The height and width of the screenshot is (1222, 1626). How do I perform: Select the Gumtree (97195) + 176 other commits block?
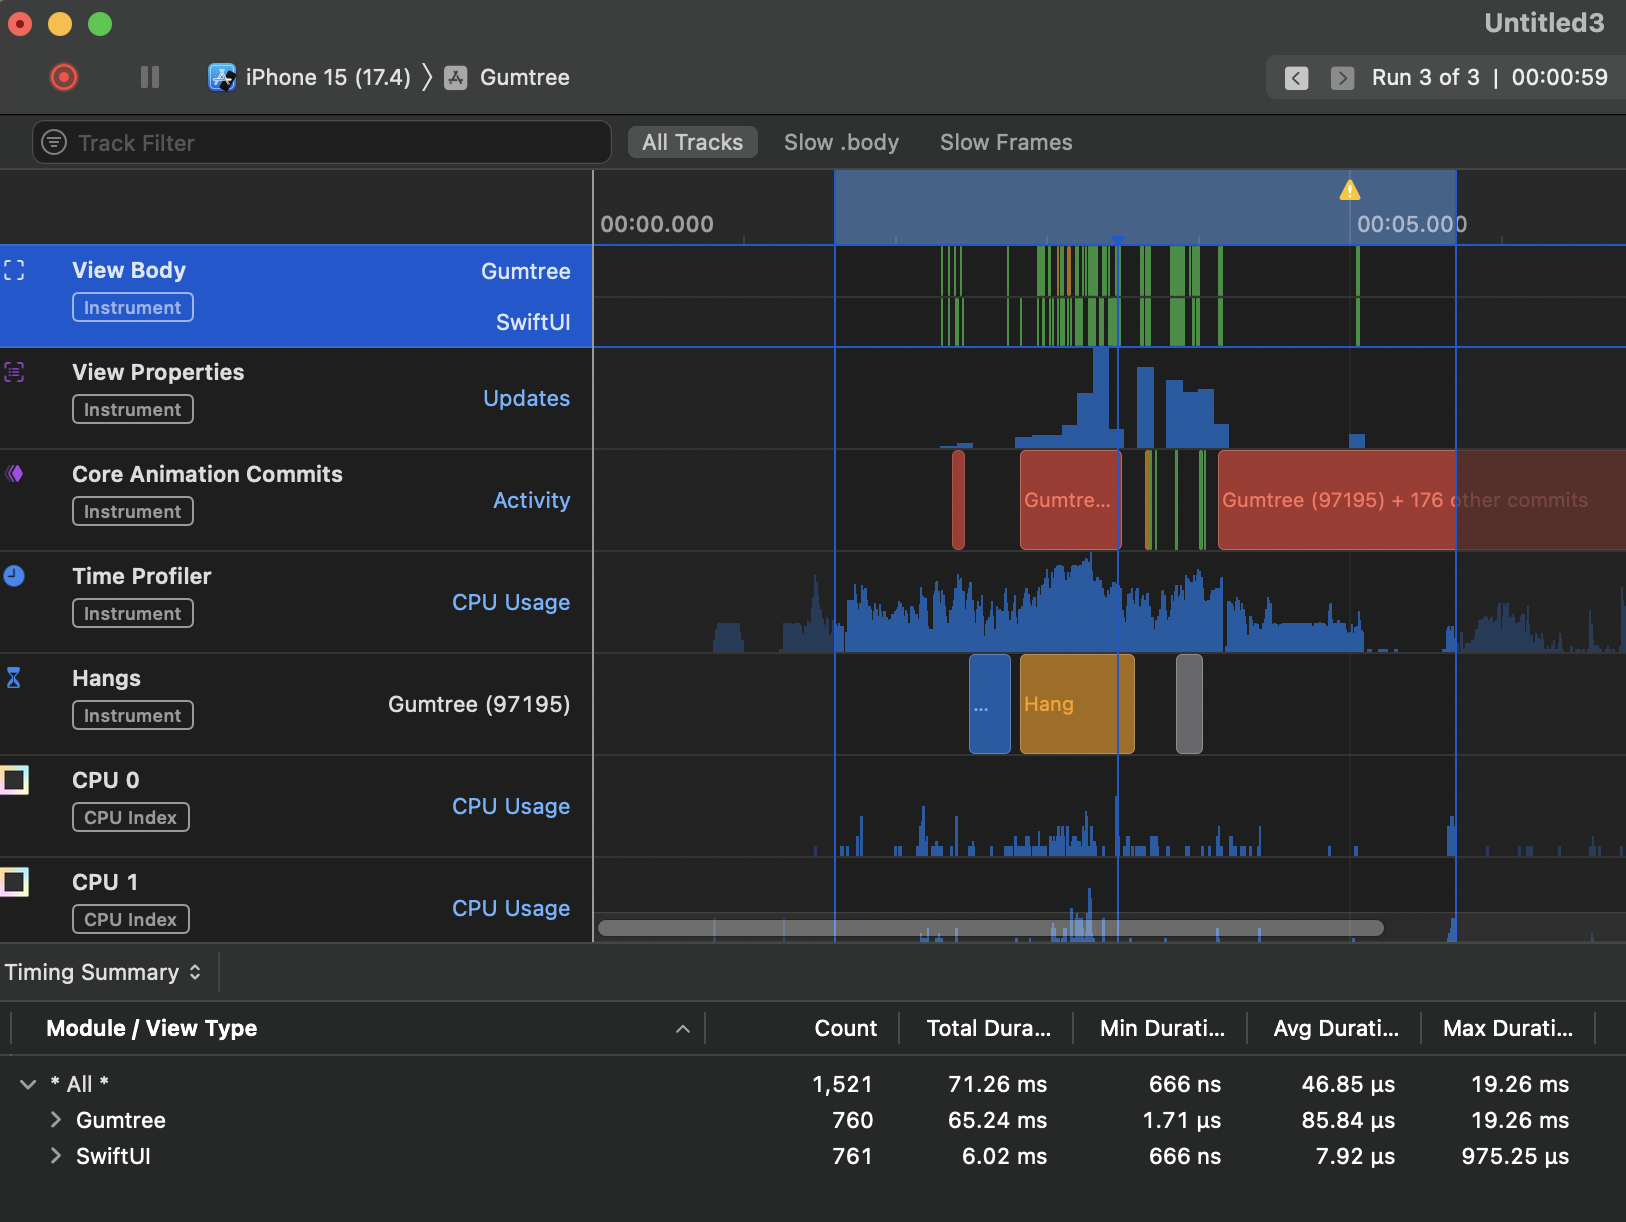1420,500
